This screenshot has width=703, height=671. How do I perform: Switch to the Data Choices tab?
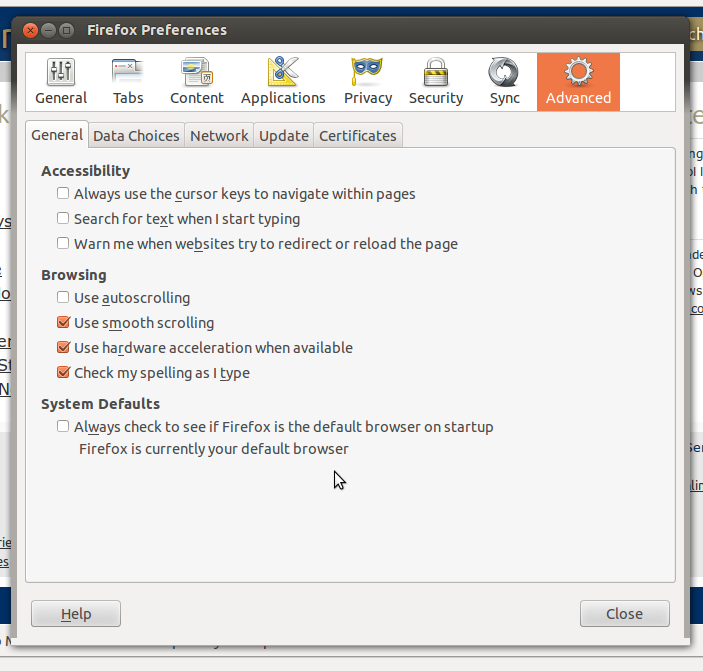pos(136,135)
